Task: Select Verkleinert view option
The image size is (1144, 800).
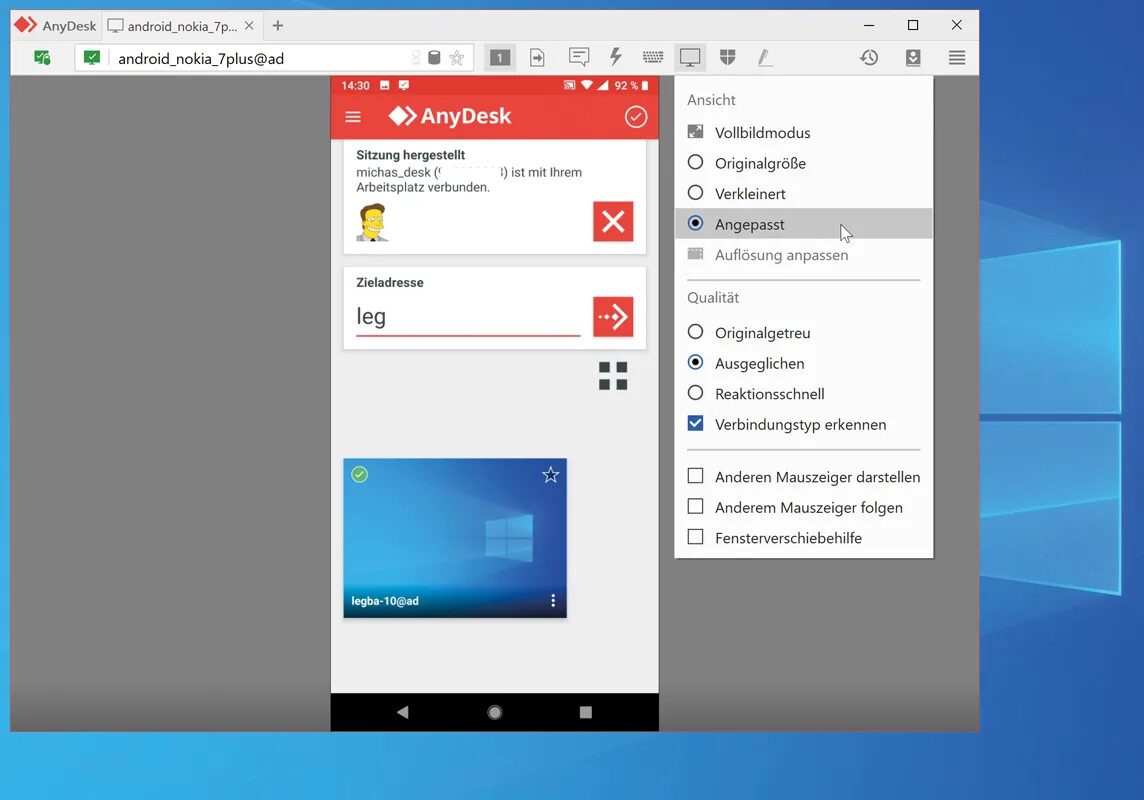Action: point(804,194)
